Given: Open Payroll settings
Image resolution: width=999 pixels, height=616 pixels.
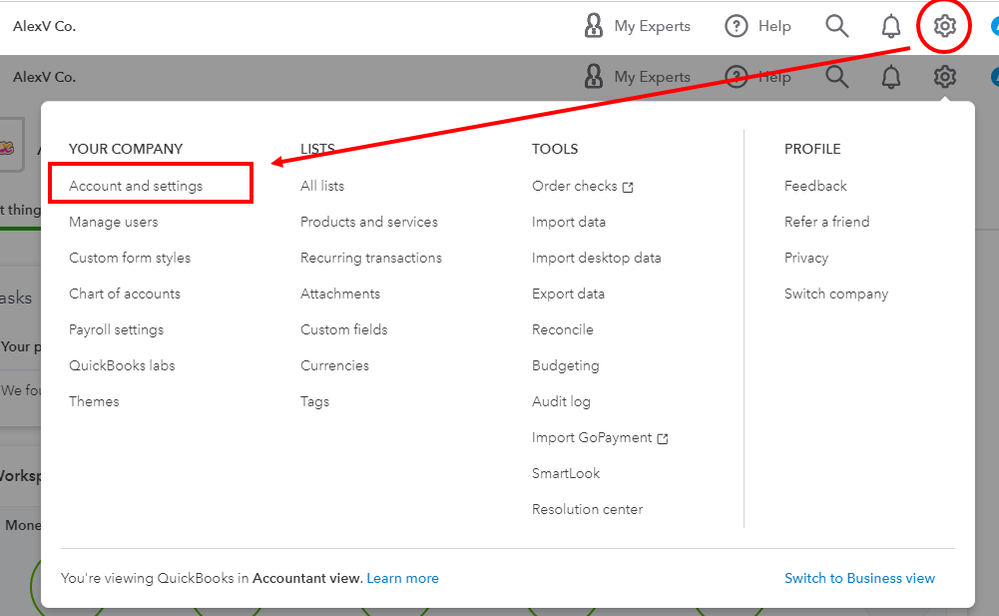Looking at the screenshot, I should pyautogui.click(x=117, y=330).
